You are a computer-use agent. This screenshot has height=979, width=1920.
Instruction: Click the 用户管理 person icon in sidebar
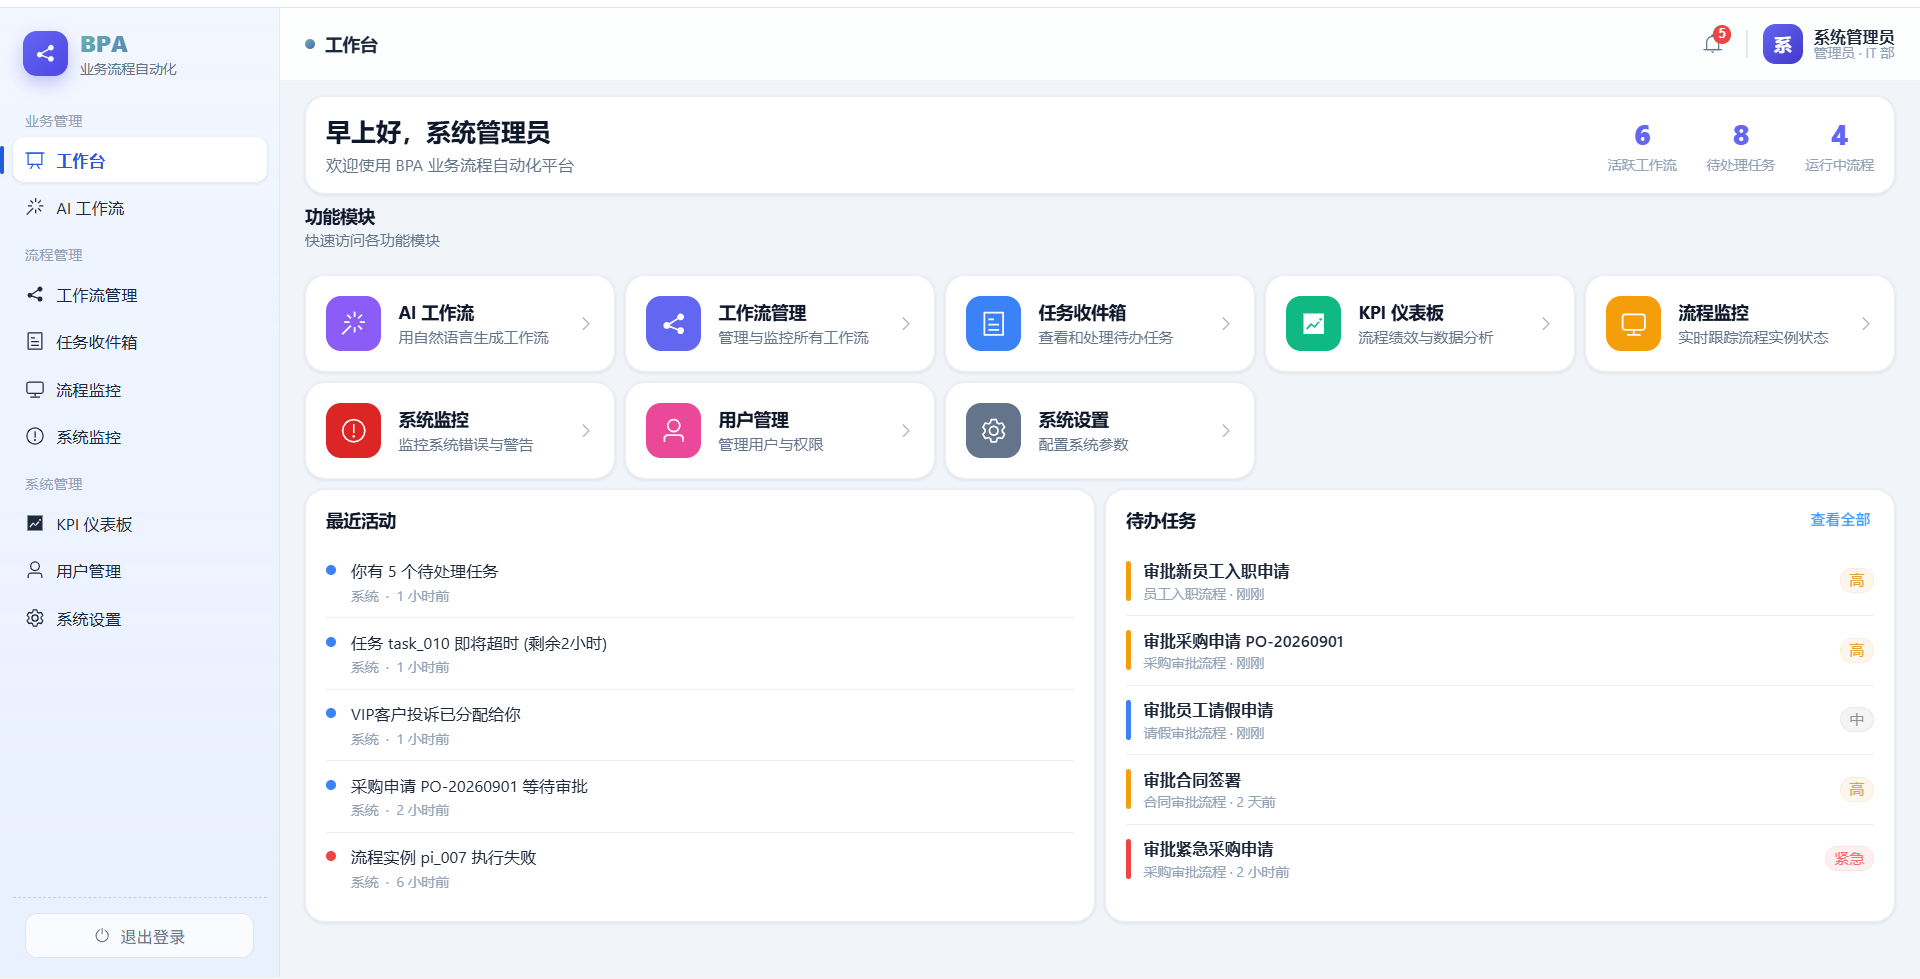(35, 570)
